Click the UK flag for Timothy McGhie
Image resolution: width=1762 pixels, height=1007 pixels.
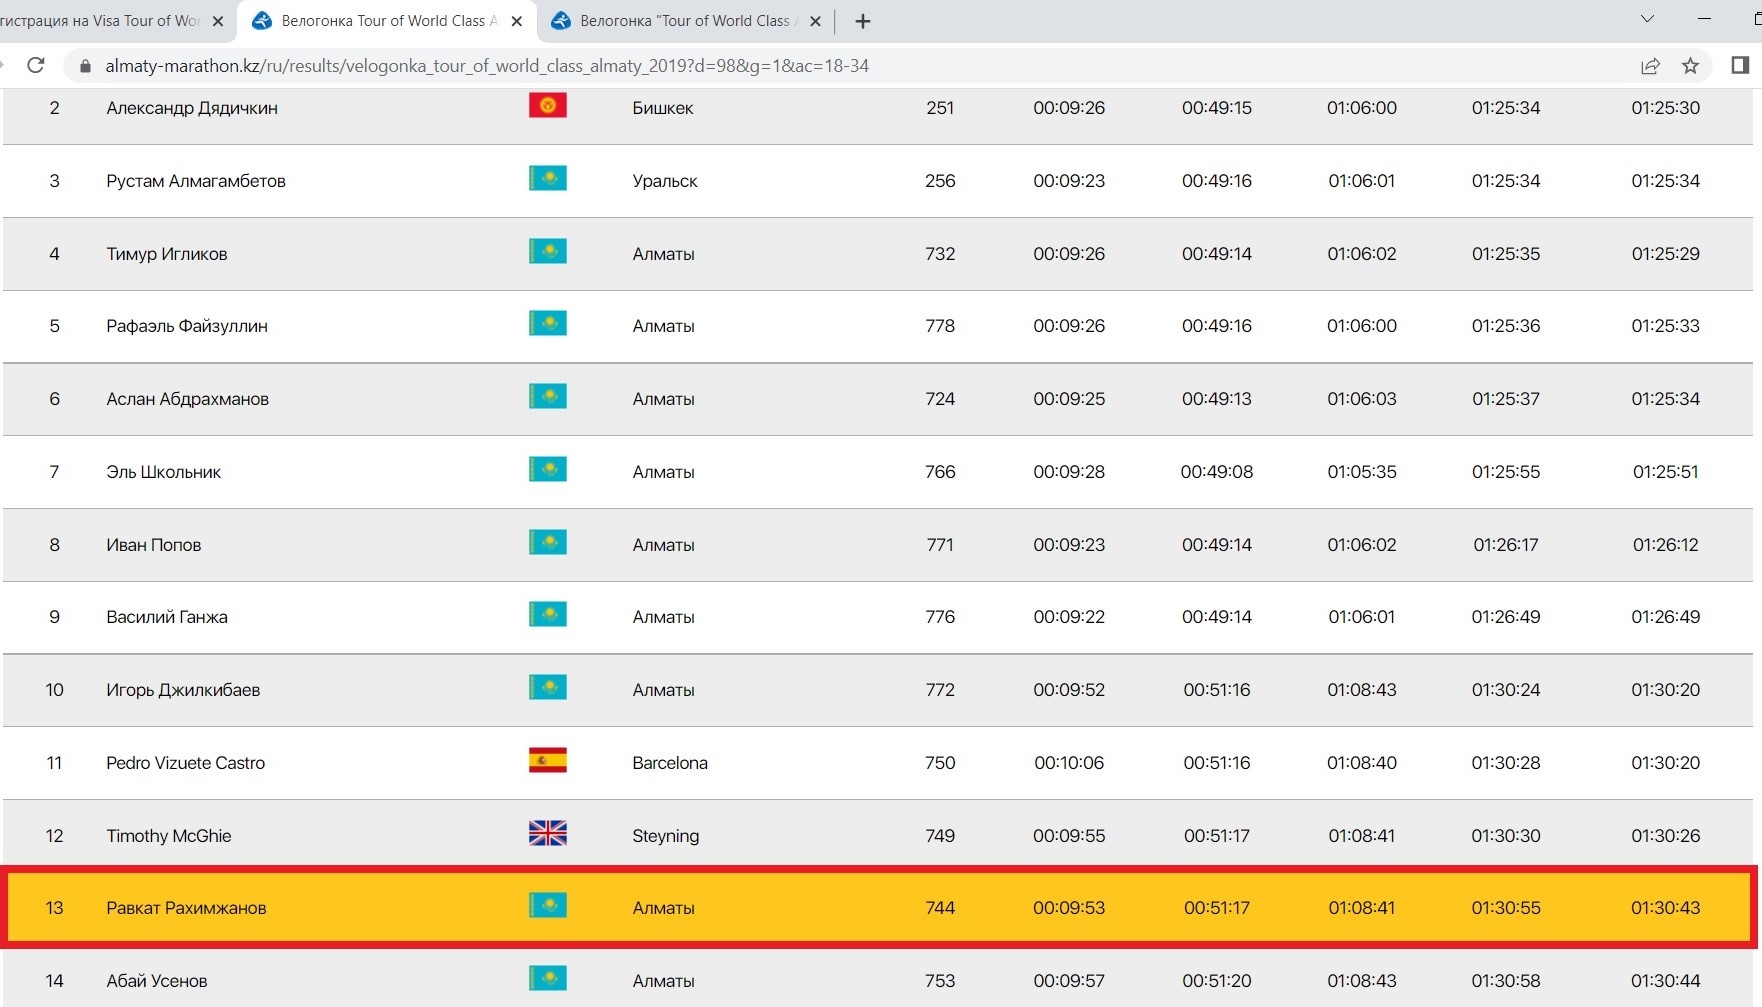click(547, 833)
